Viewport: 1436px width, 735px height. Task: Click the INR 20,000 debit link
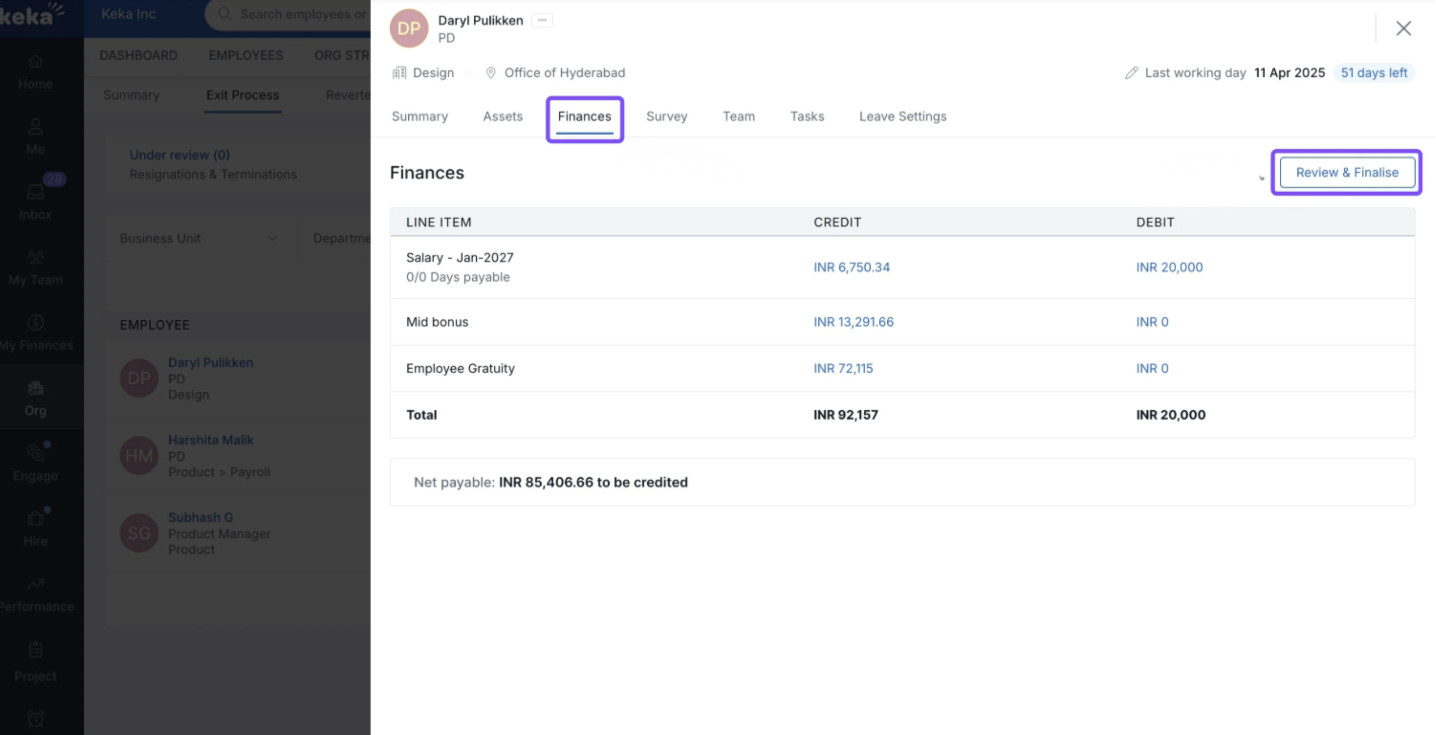[x=1169, y=267]
